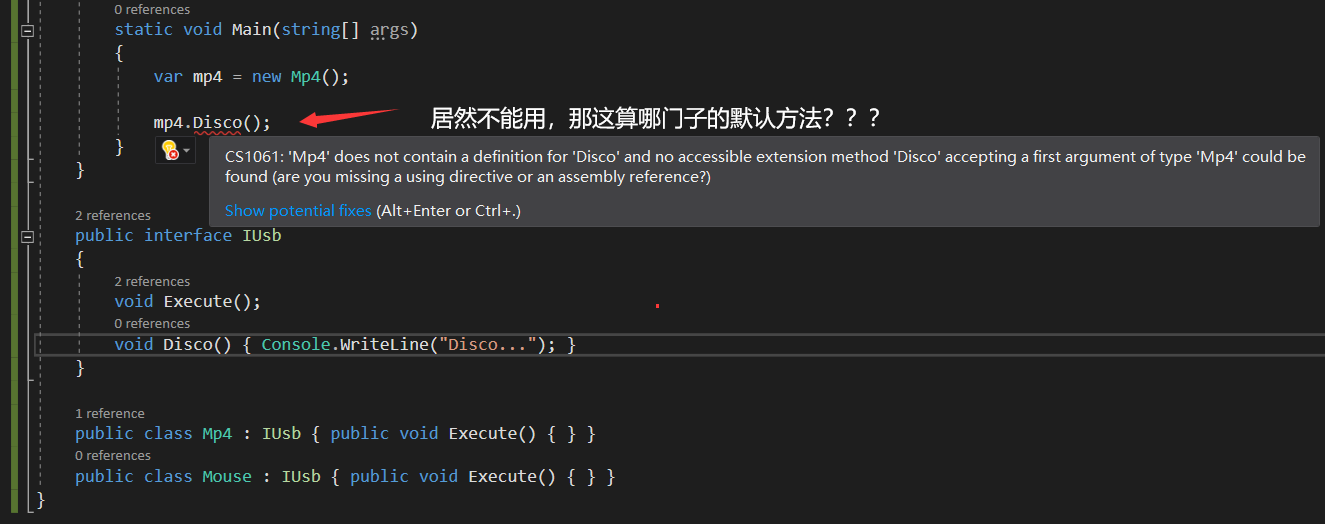Image resolution: width=1325 pixels, height=524 pixels.
Task: Open "0 references" CodeLens above void Disco()
Action: click(152, 323)
